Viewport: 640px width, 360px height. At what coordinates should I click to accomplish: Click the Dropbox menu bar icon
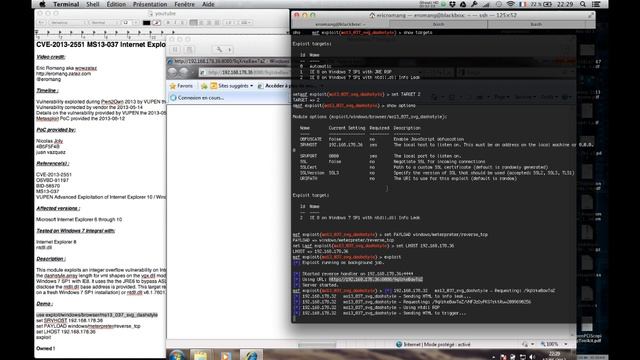click(453, 4)
